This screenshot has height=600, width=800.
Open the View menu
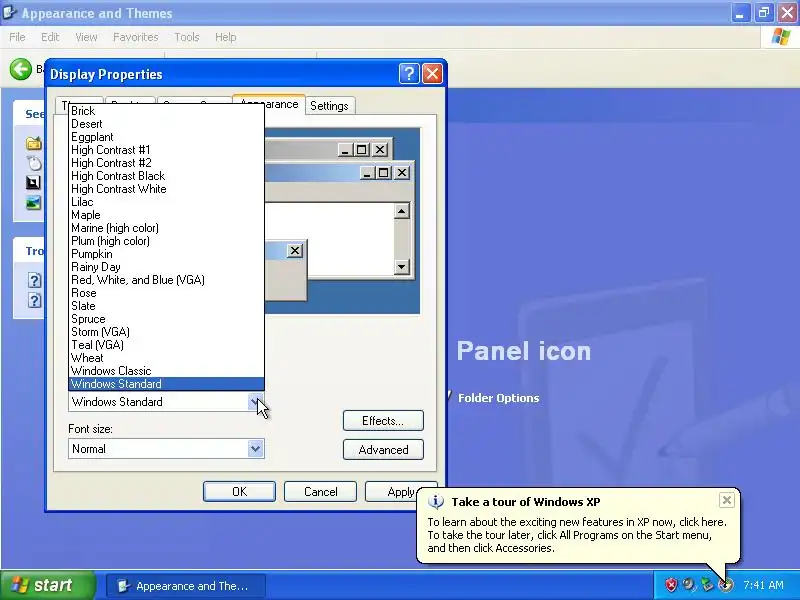[86, 37]
